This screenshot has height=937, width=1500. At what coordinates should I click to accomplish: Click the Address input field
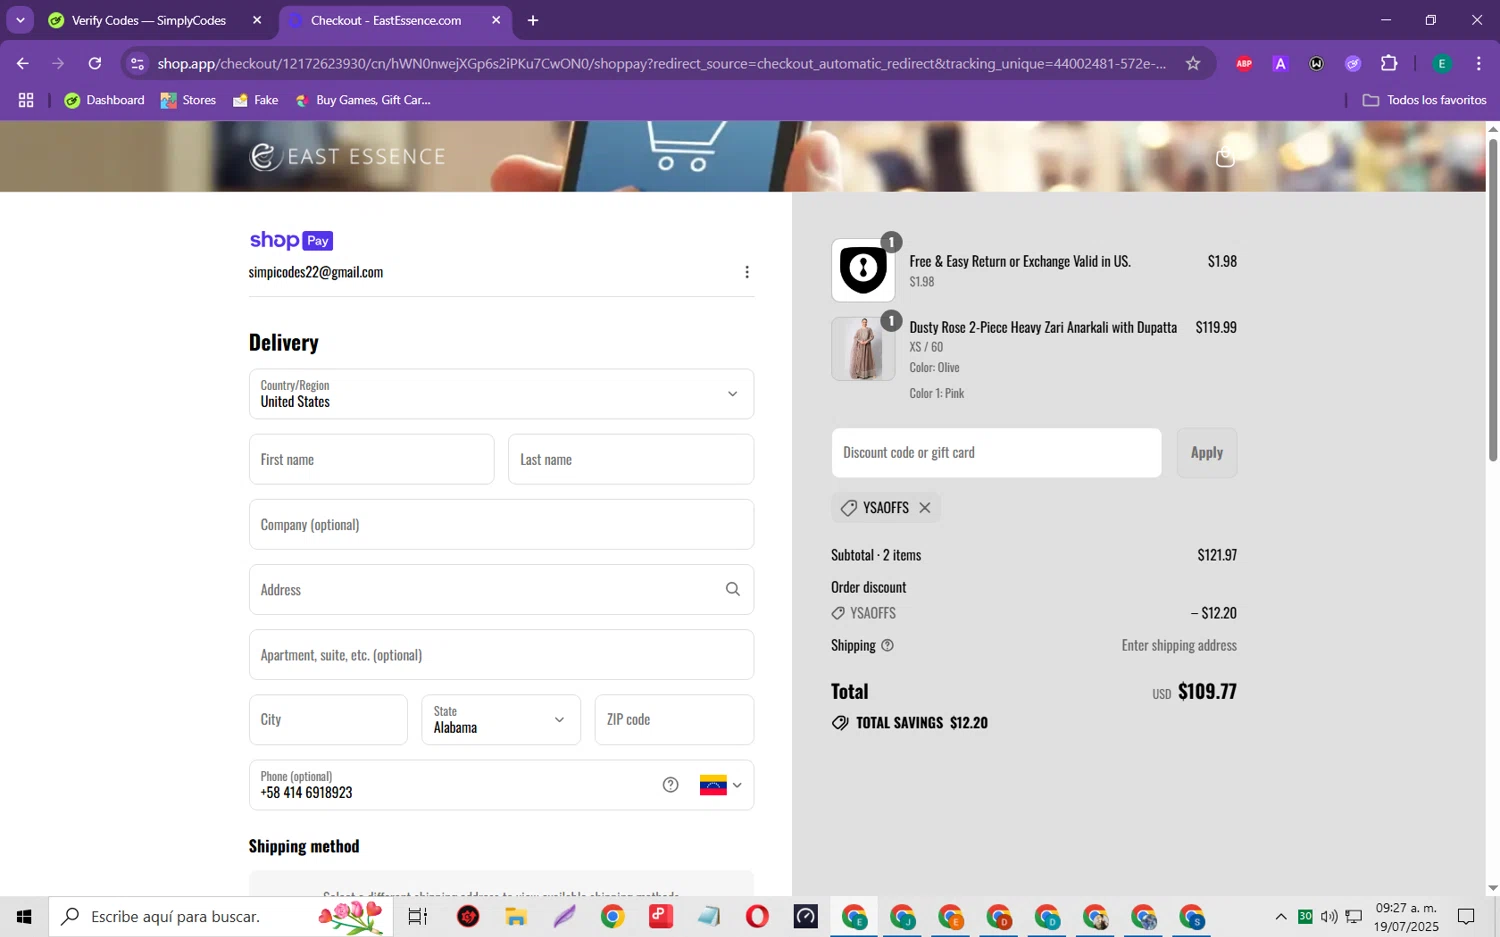(x=501, y=589)
